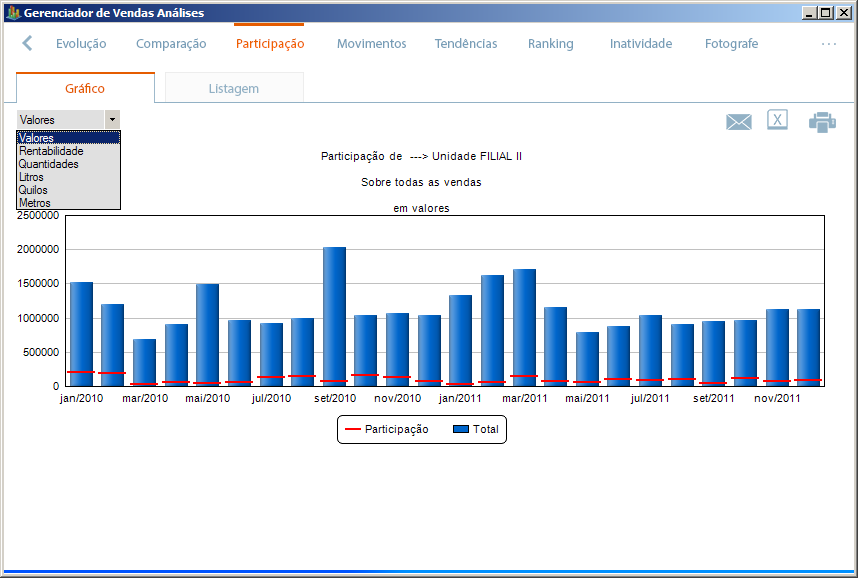This screenshot has width=858, height=578.
Task: Pick Litros from the list
Action: (32, 177)
